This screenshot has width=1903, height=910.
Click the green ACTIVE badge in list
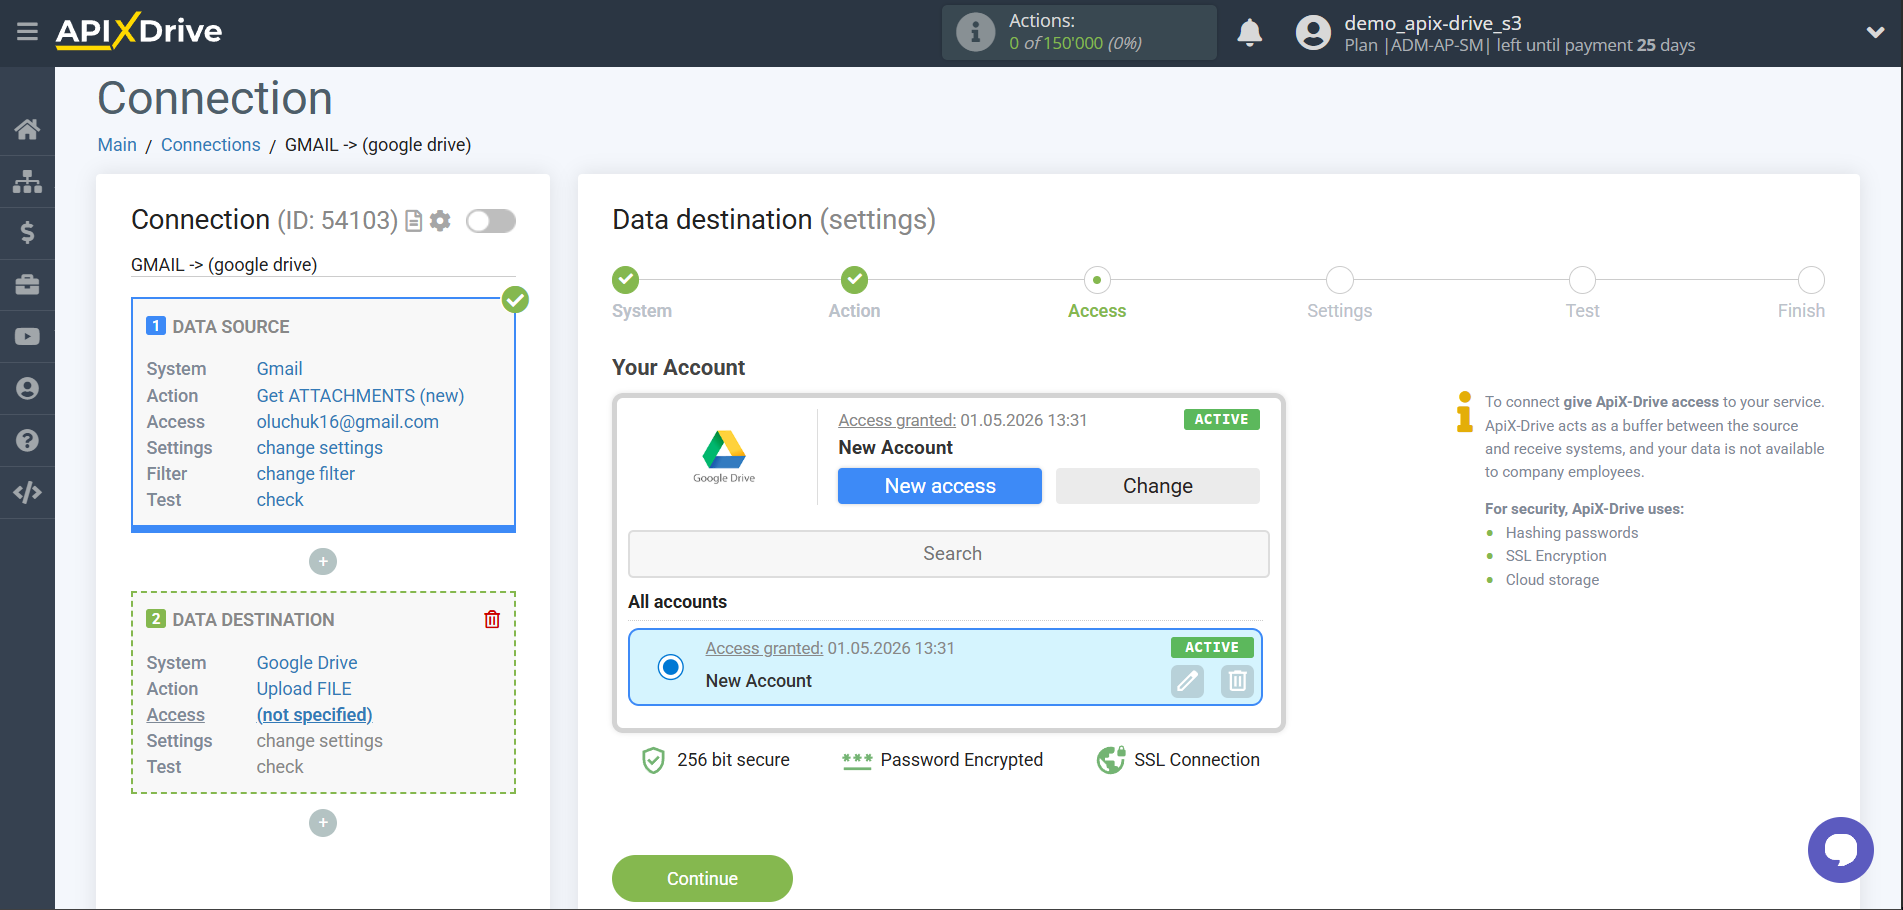point(1212,647)
